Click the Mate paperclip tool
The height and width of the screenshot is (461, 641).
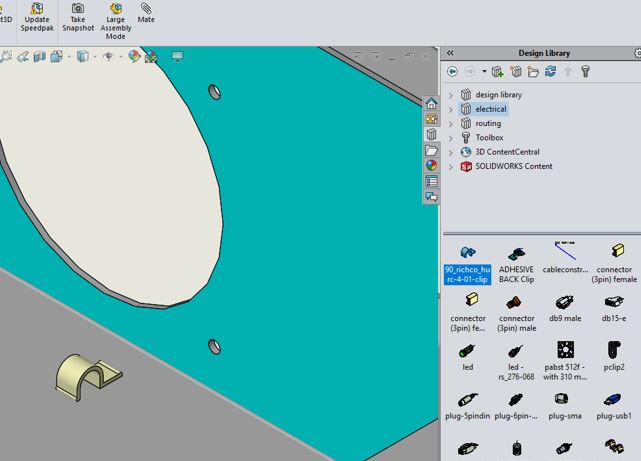point(146,13)
